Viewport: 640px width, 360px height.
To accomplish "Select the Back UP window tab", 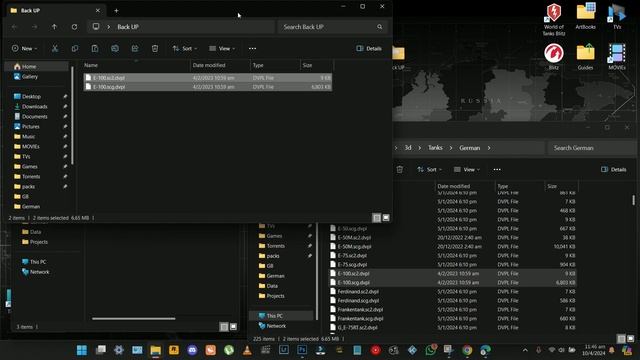I will pyautogui.click(x=55, y=11).
